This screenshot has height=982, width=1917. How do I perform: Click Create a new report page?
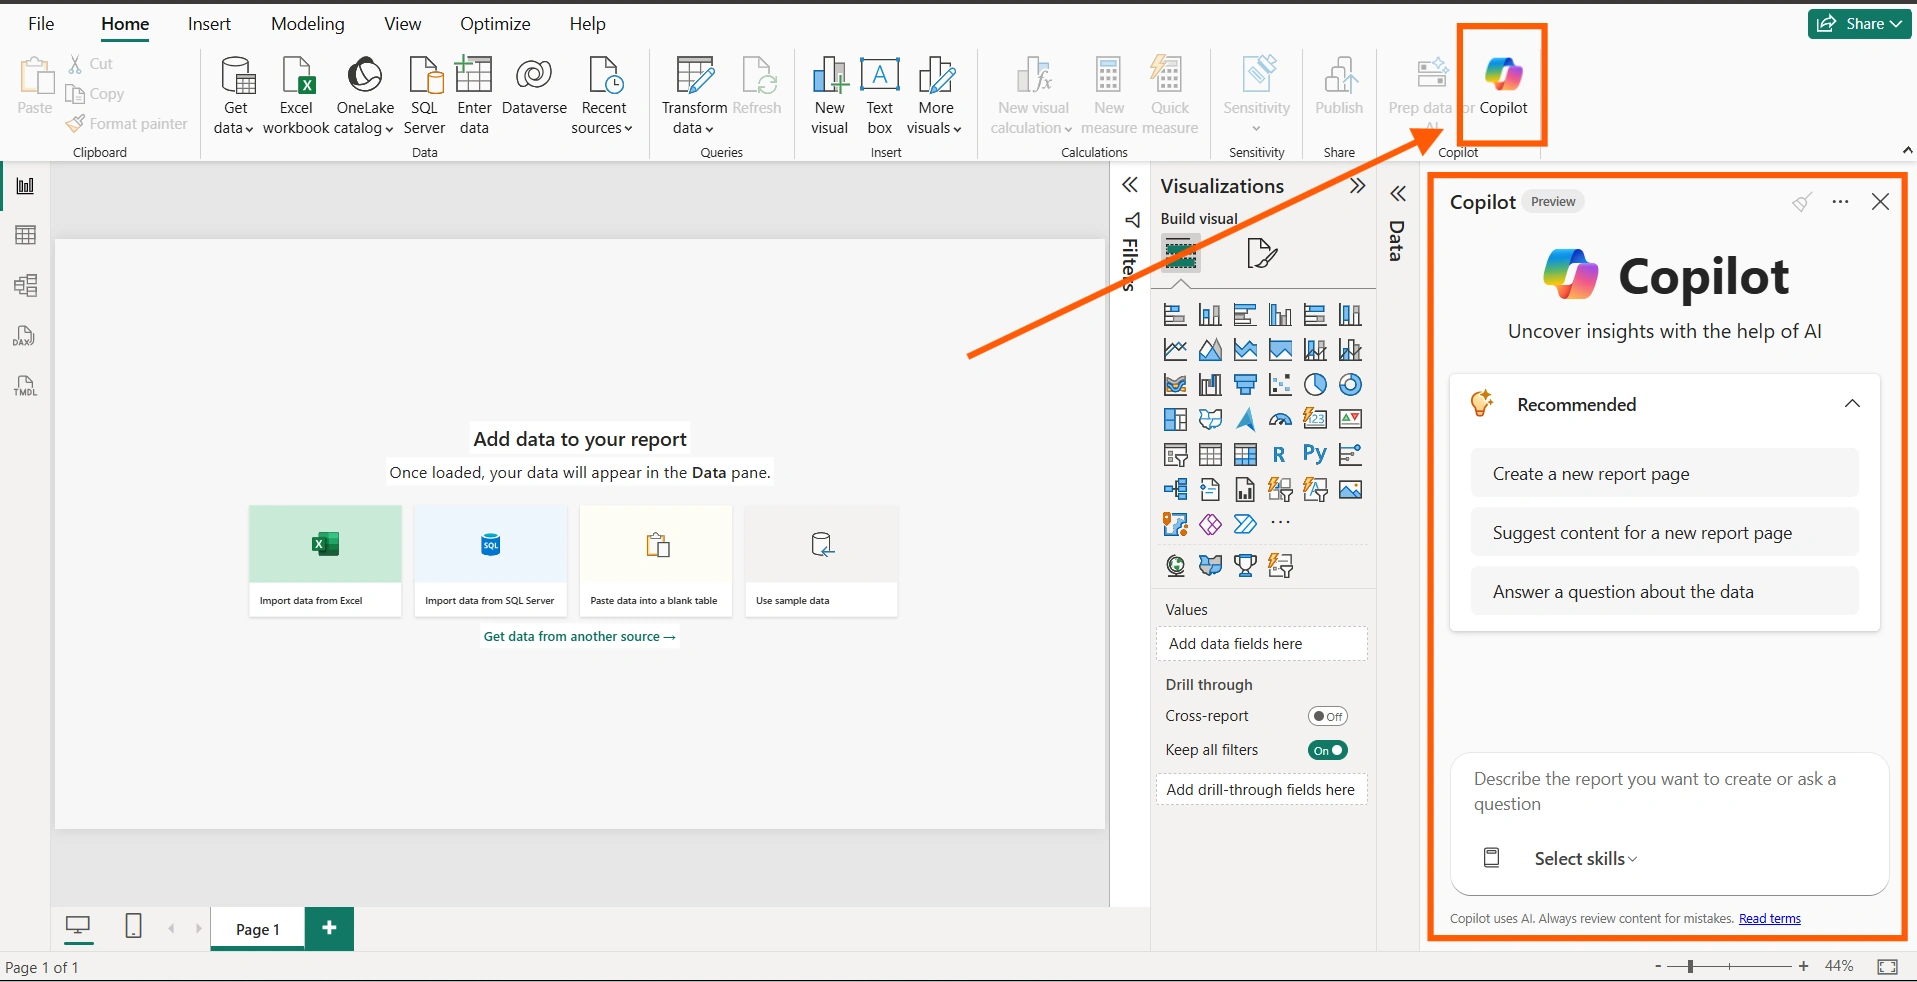(1664, 474)
